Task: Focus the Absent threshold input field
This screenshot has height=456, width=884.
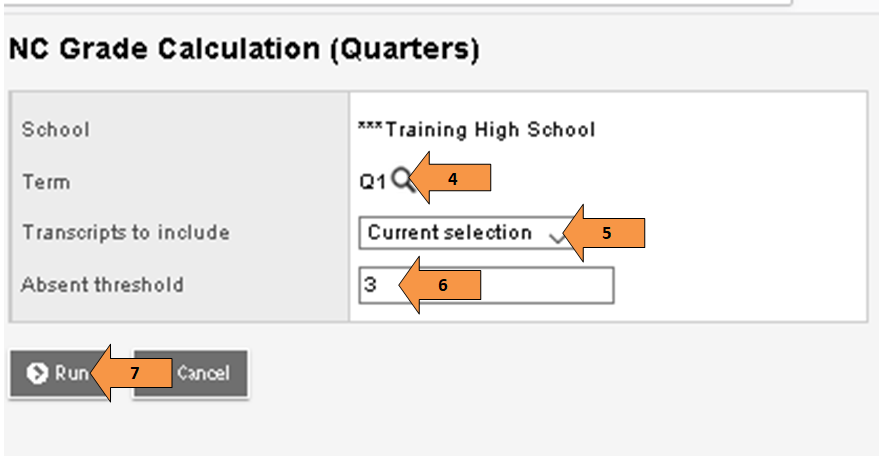Action: tap(486, 285)
